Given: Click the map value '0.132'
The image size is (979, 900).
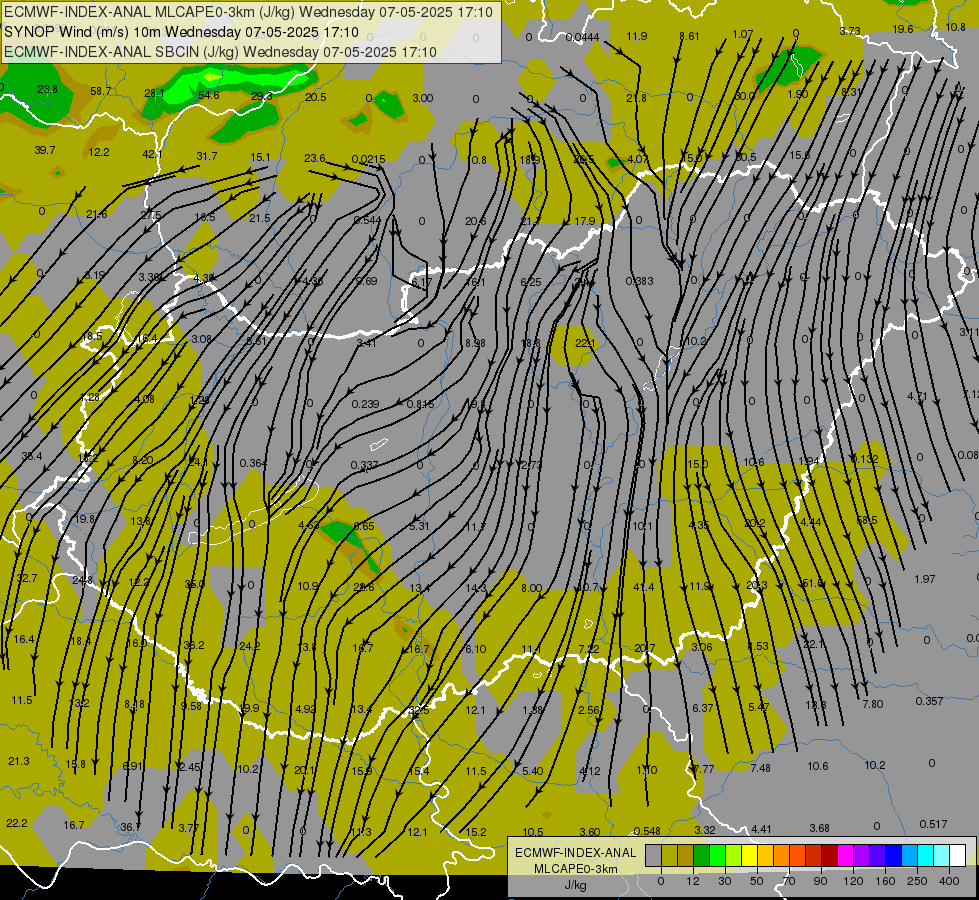Looking at the screenshot, I should tap(865, 459).
